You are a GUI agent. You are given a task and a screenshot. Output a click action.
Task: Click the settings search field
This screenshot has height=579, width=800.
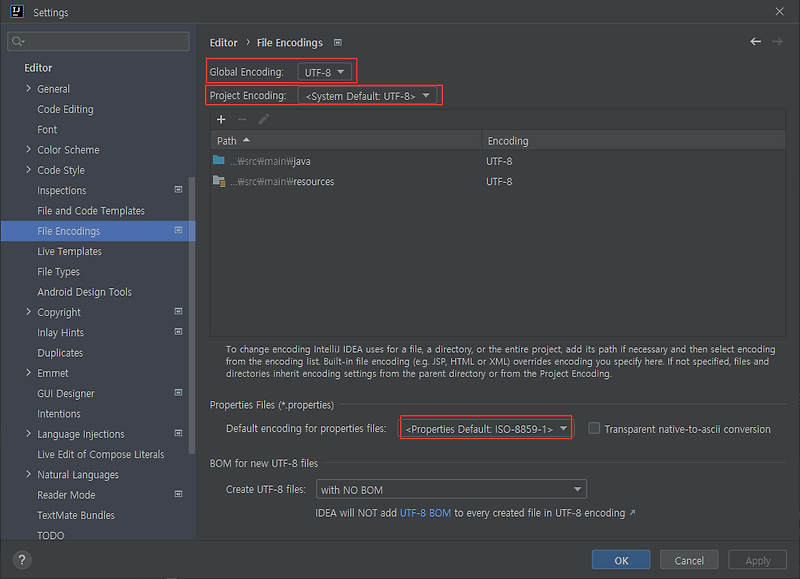[x=97, y=41]
